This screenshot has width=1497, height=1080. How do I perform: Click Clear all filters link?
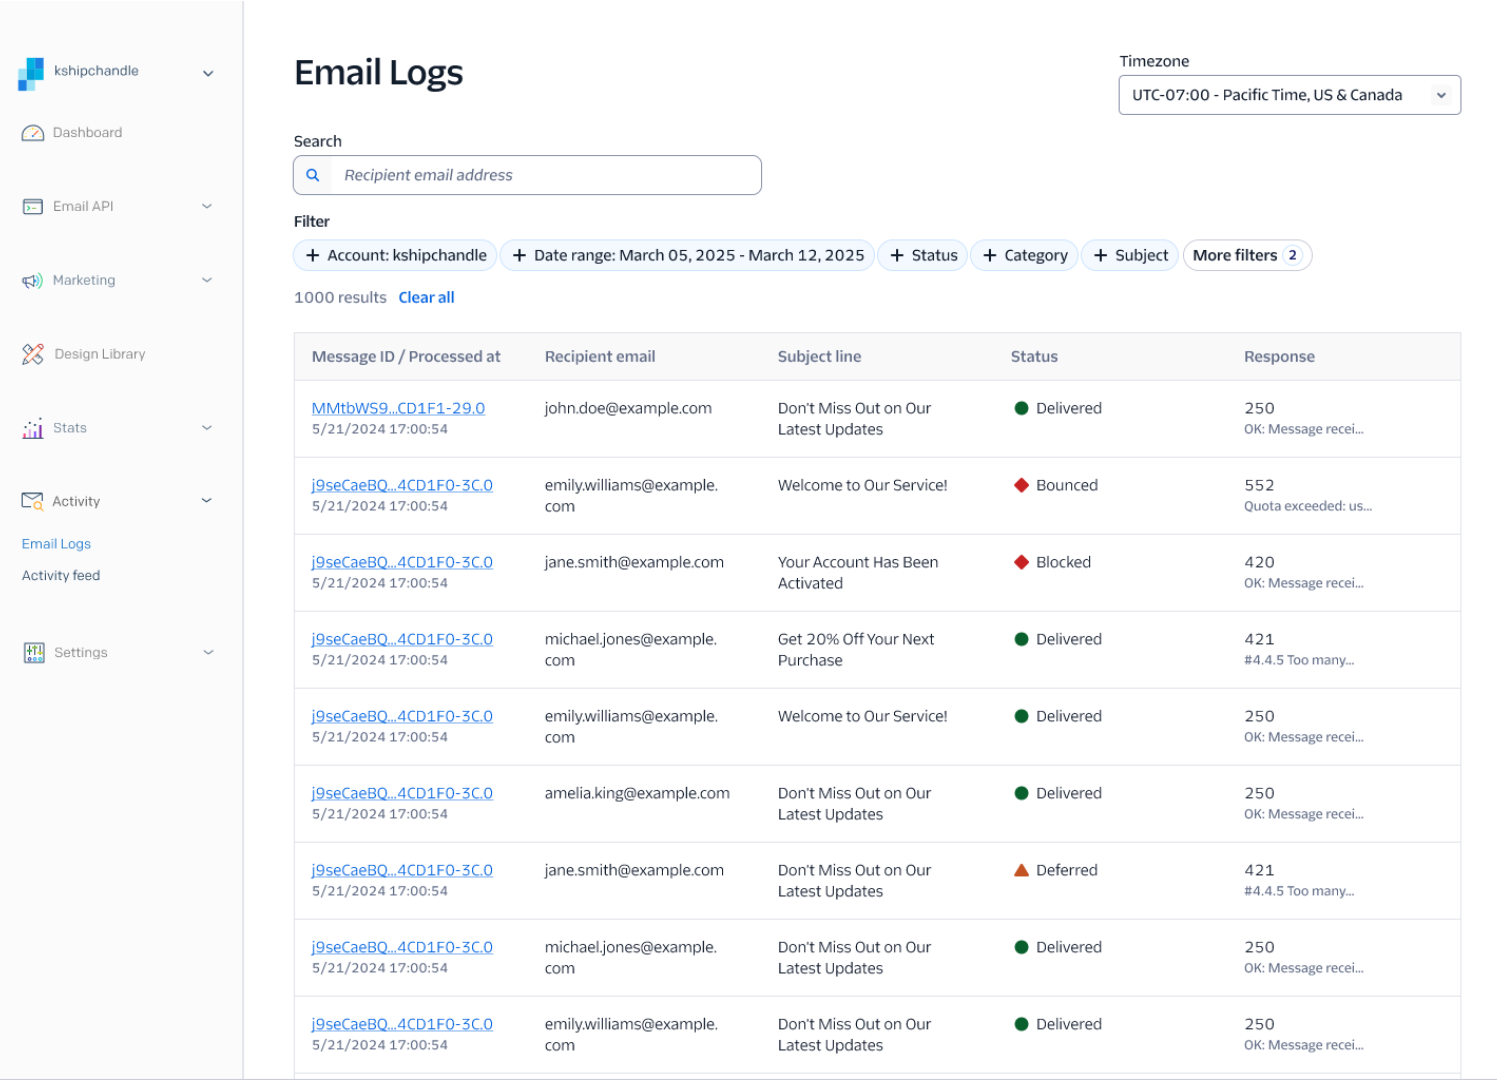426,298
